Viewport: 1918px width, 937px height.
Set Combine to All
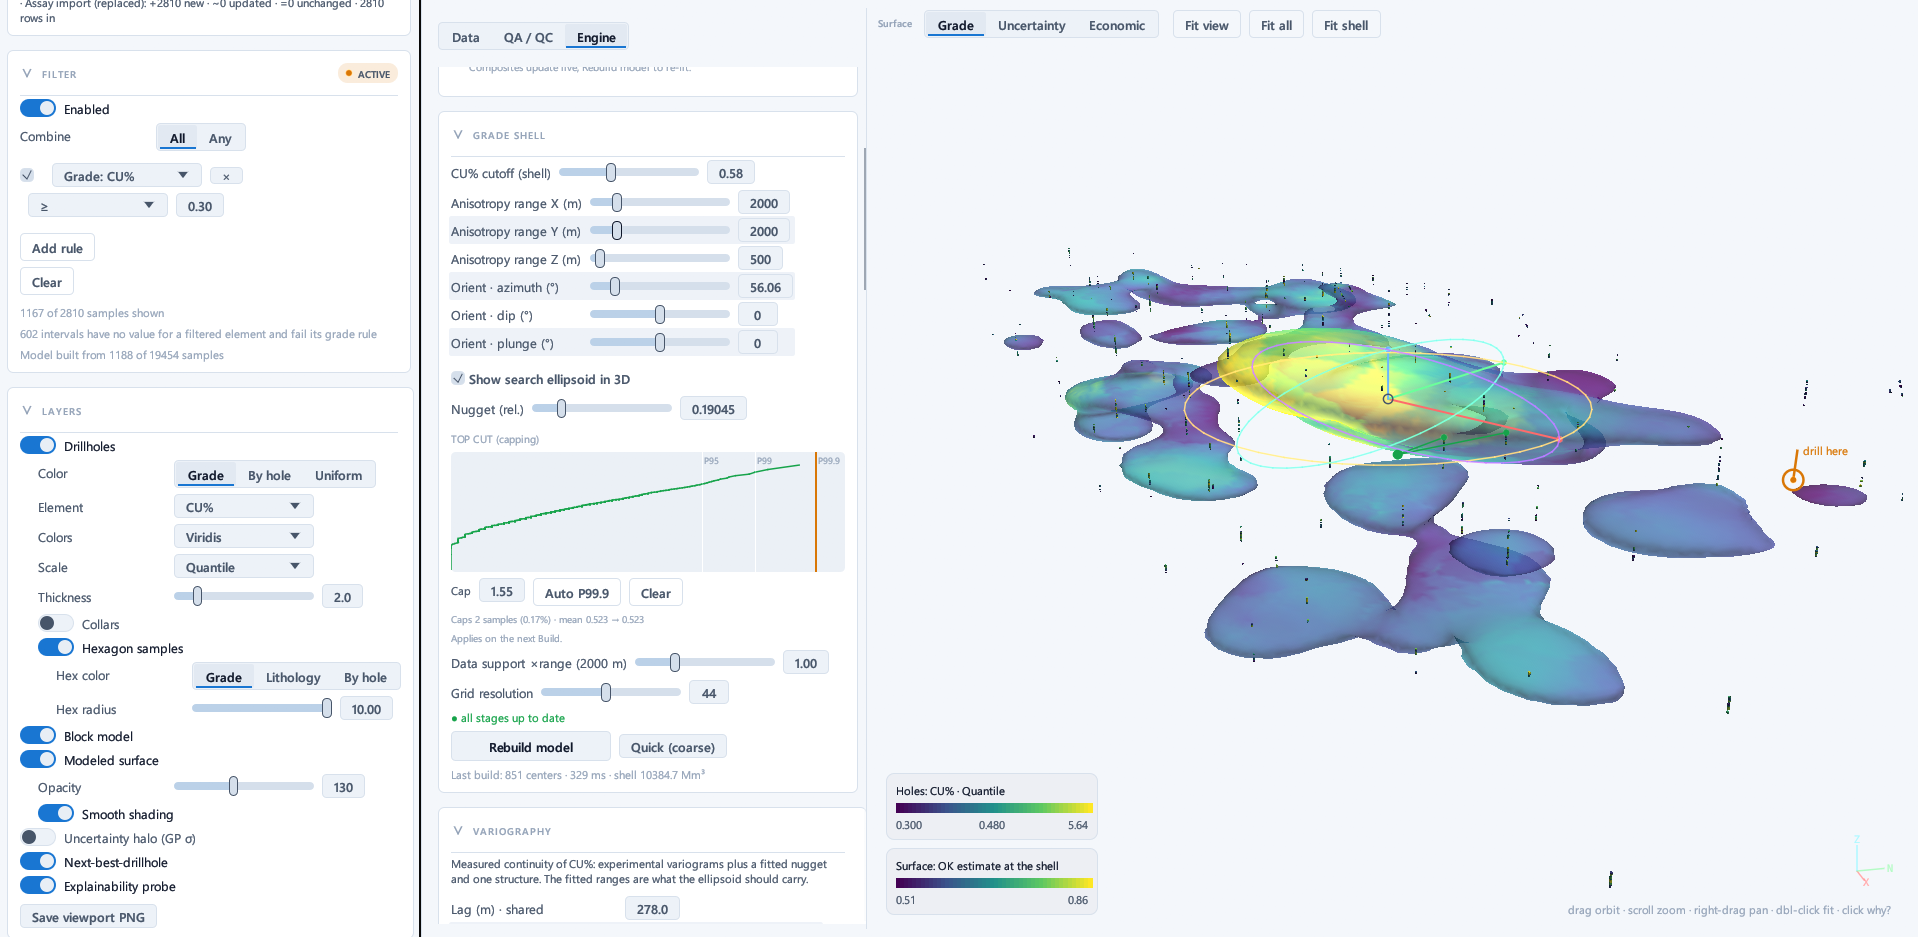pos(177,138)
